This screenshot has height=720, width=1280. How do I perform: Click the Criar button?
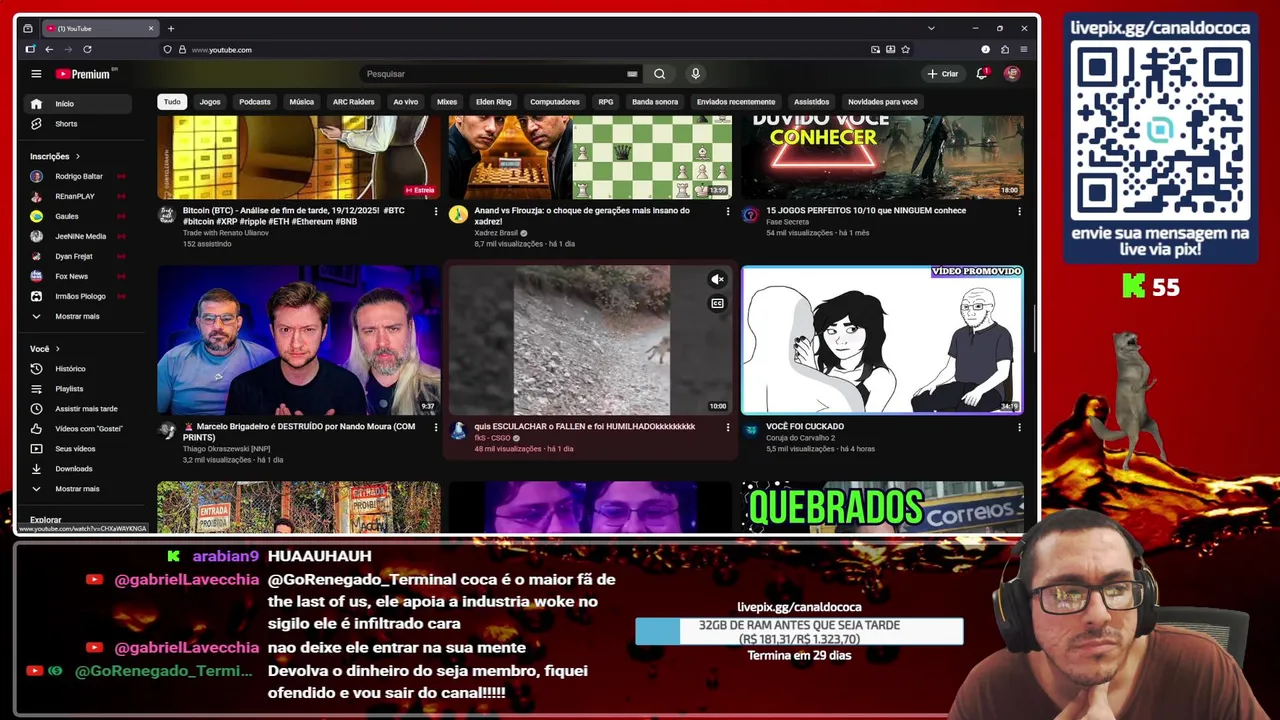pos(942,74)
